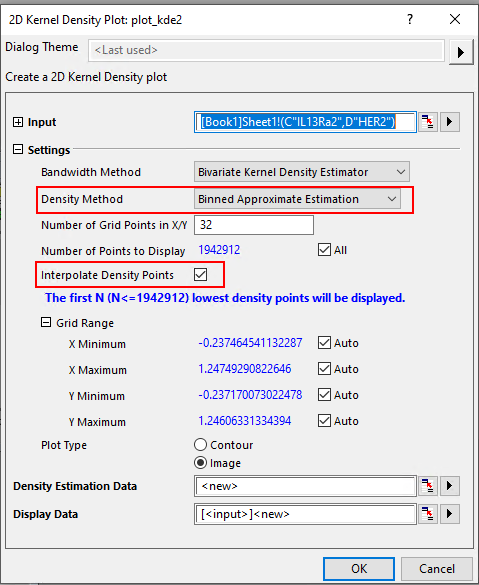479x585 pixels.
Task: Click the dialog help question mark
Action: tap(410, 19)
